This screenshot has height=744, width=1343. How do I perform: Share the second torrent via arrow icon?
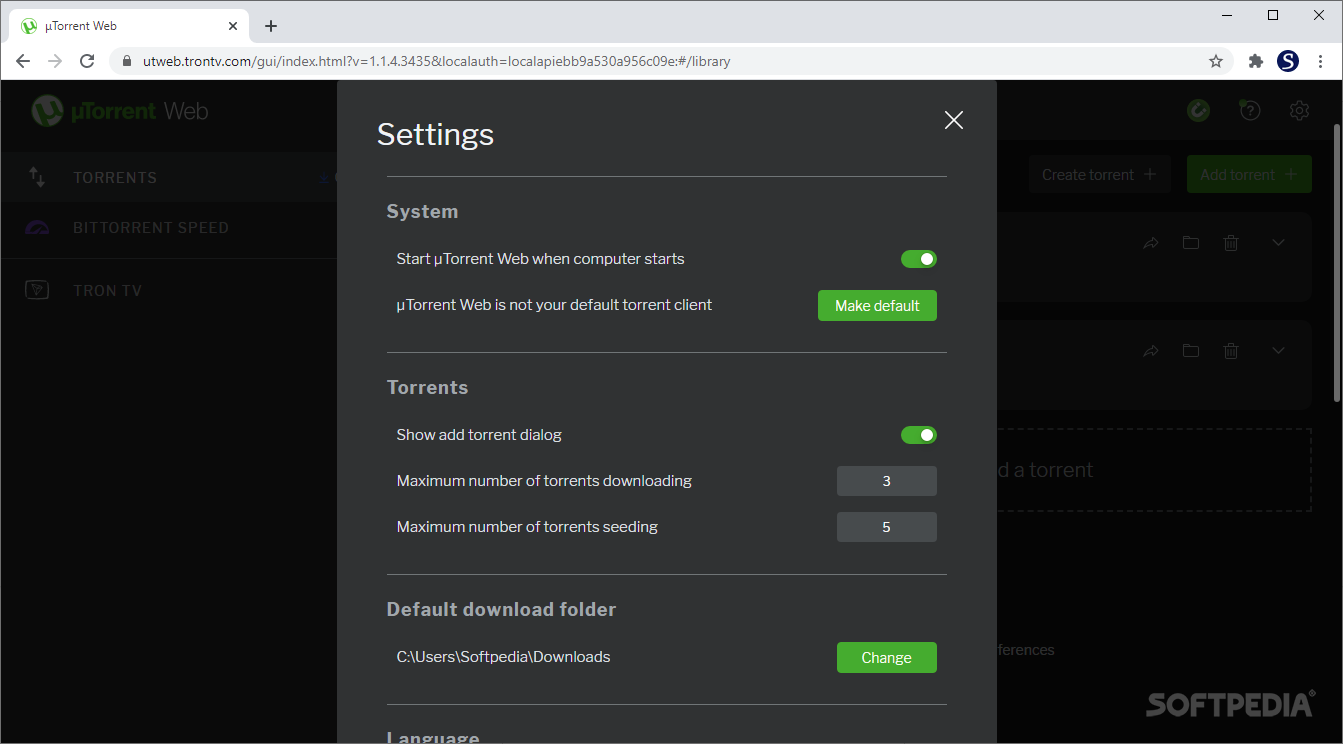coord(1151,351)
